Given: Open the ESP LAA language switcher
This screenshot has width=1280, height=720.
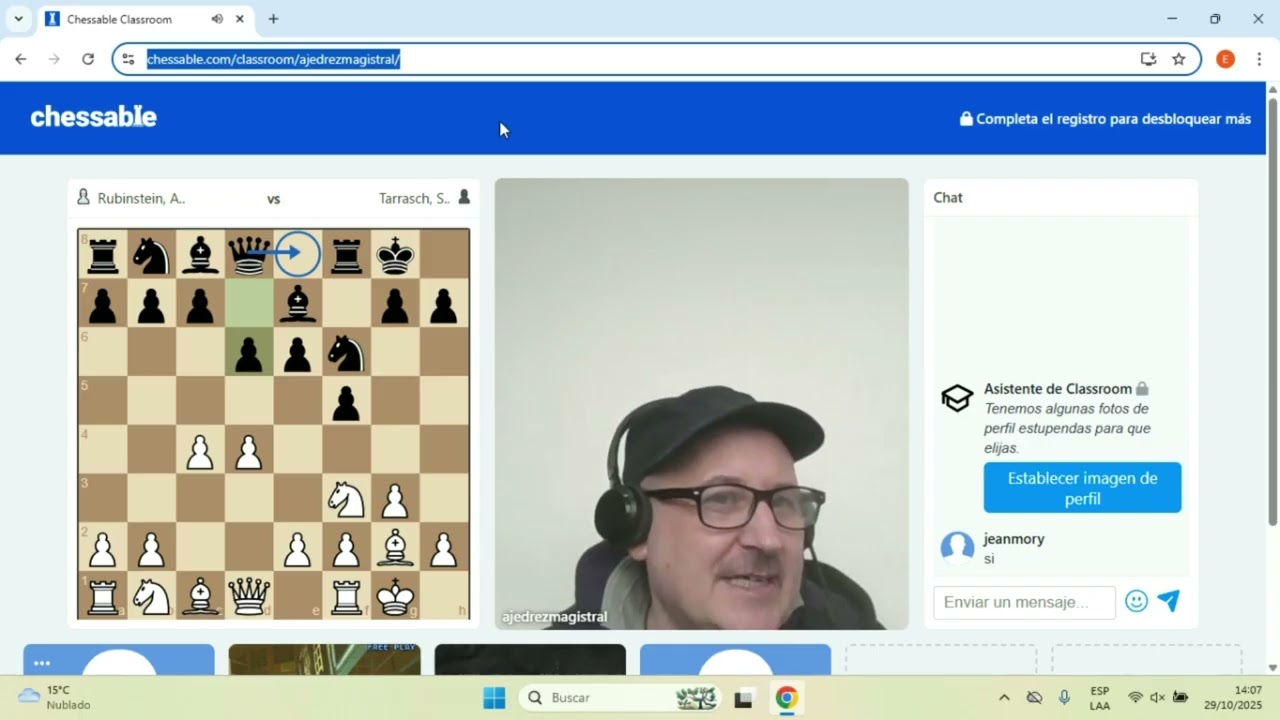Looking at the screenshot, I should [x=1099, y=698].
